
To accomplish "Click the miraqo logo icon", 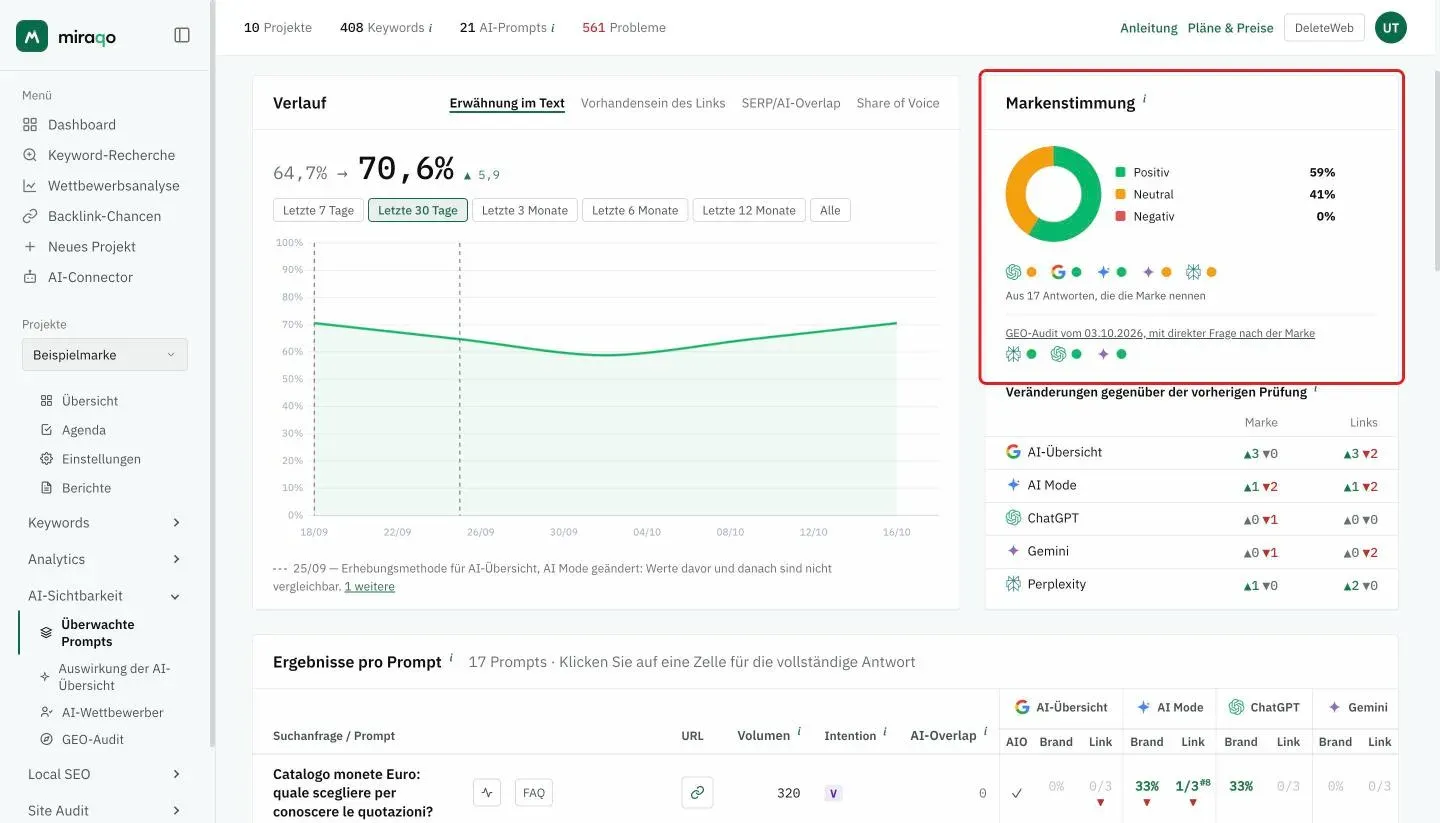I will (32, 36).
